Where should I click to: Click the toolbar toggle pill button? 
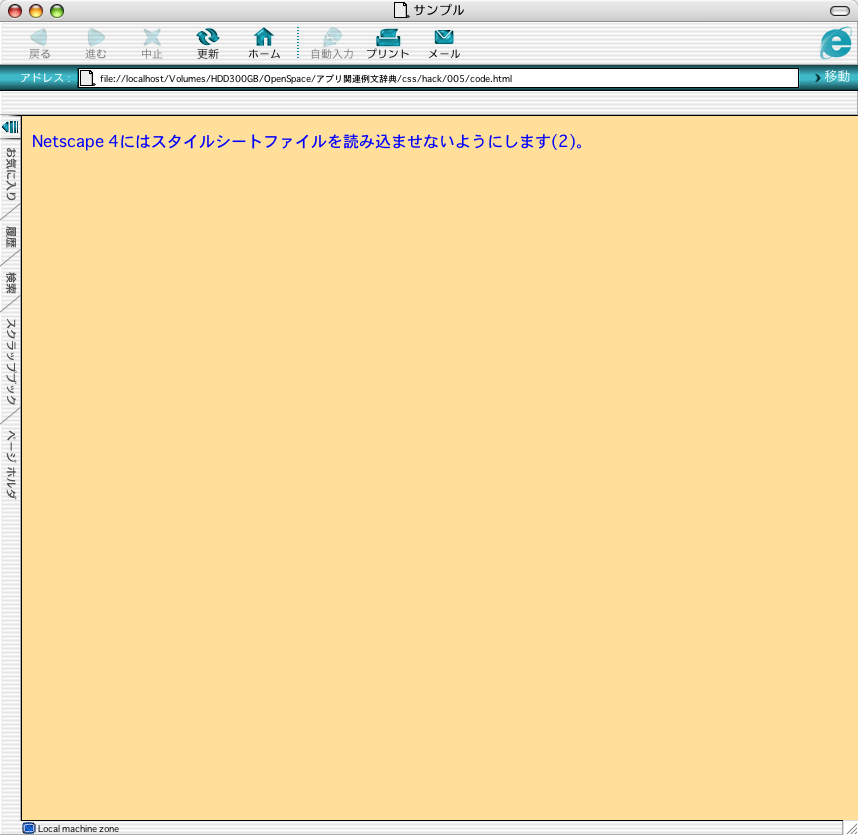pyautogui.click(x=840, y=10)
